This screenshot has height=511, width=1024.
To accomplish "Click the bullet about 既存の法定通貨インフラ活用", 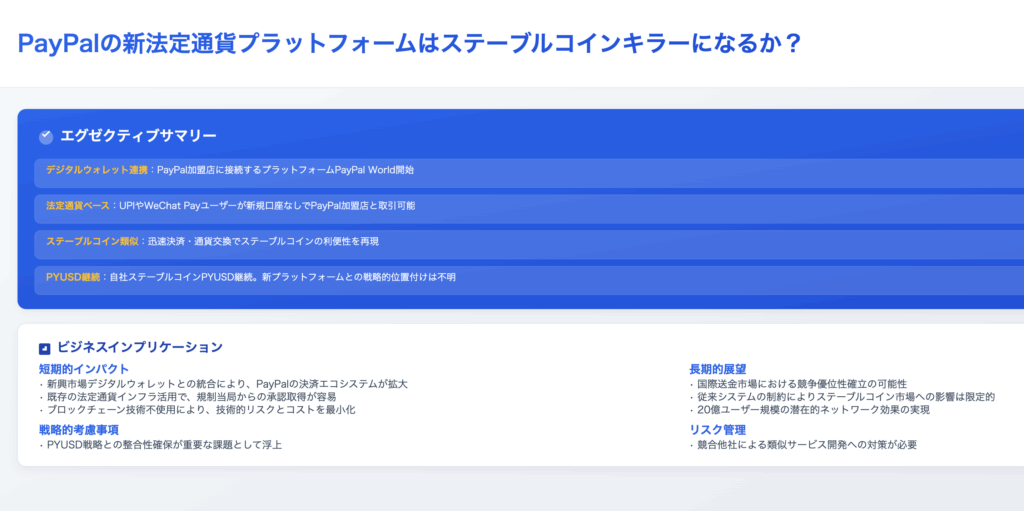I will tap(188, 397).
